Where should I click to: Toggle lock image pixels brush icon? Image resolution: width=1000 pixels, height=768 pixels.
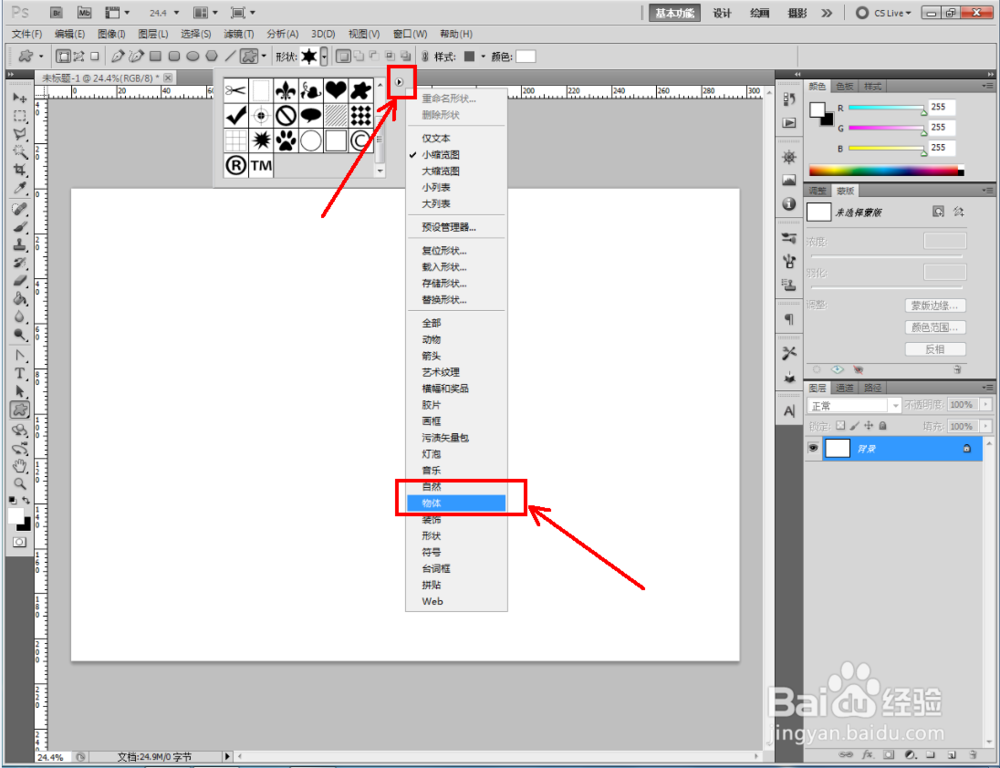point(855,425)
